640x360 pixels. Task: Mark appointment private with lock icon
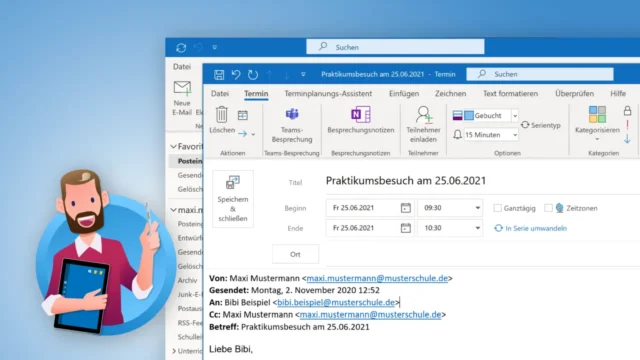pos(627,111)
